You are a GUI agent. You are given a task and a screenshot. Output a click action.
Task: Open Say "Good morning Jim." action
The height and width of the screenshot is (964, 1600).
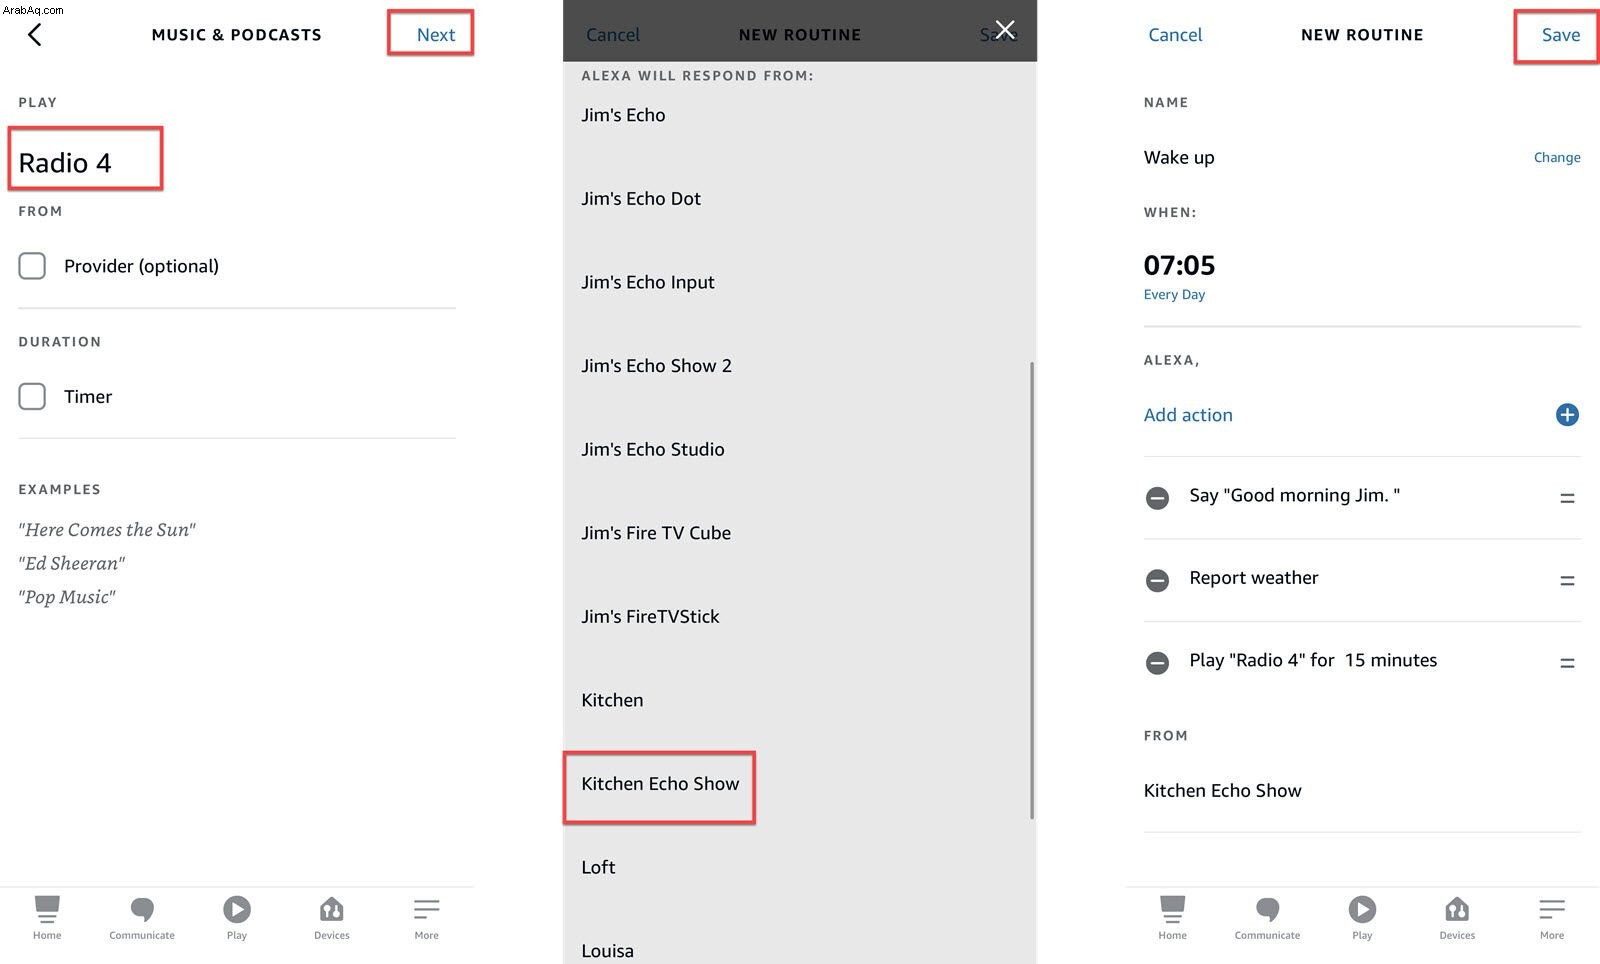1294,496
